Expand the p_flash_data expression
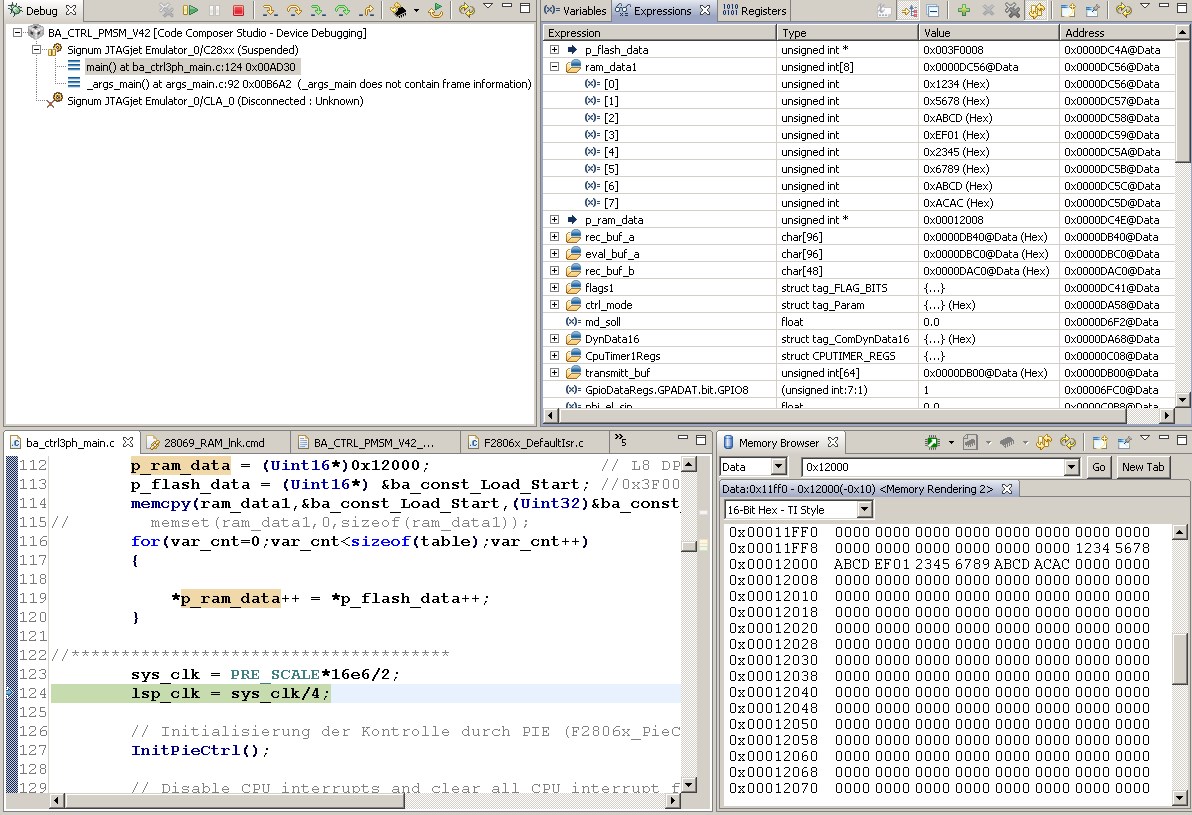 pyautogui.click(x=554, y=49)
